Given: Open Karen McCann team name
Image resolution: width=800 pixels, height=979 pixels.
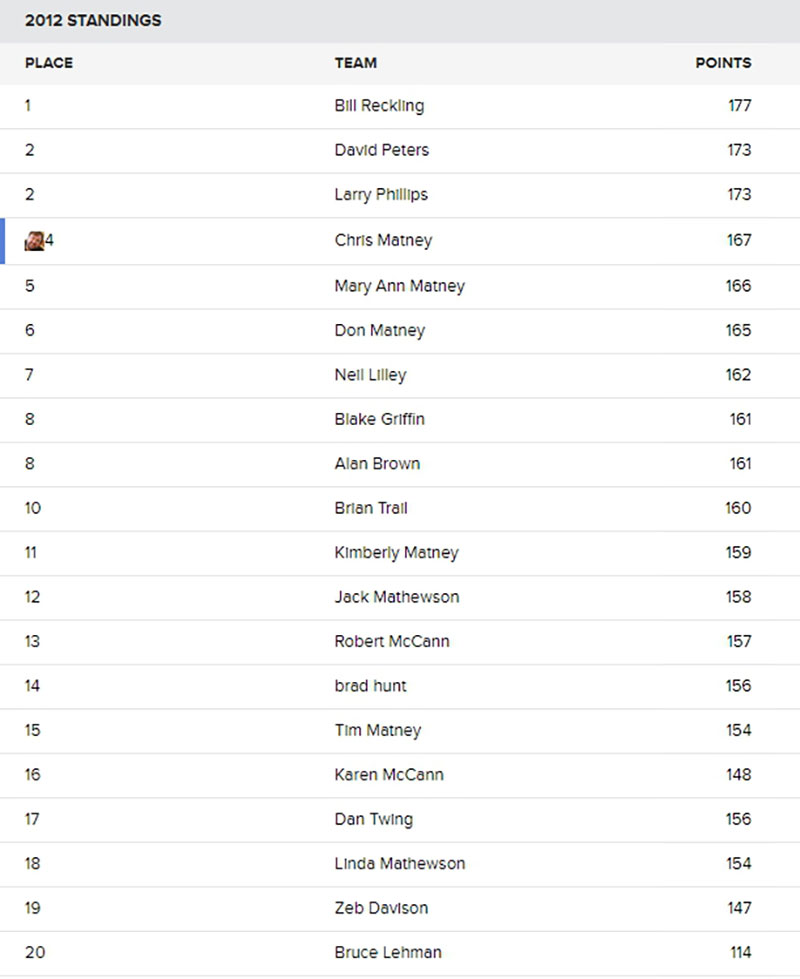Looking at the screenshot, I should (389, 774).
